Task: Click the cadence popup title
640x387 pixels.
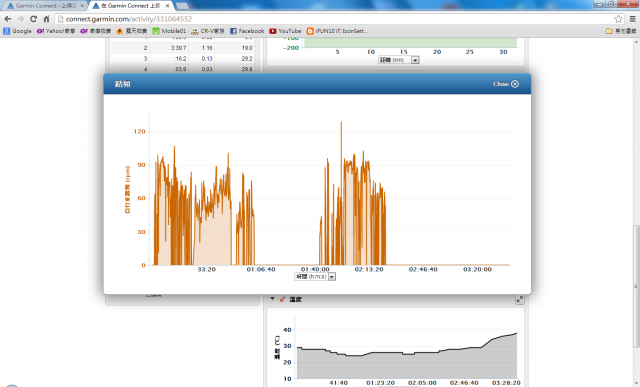Action: (x=122, y=84)
